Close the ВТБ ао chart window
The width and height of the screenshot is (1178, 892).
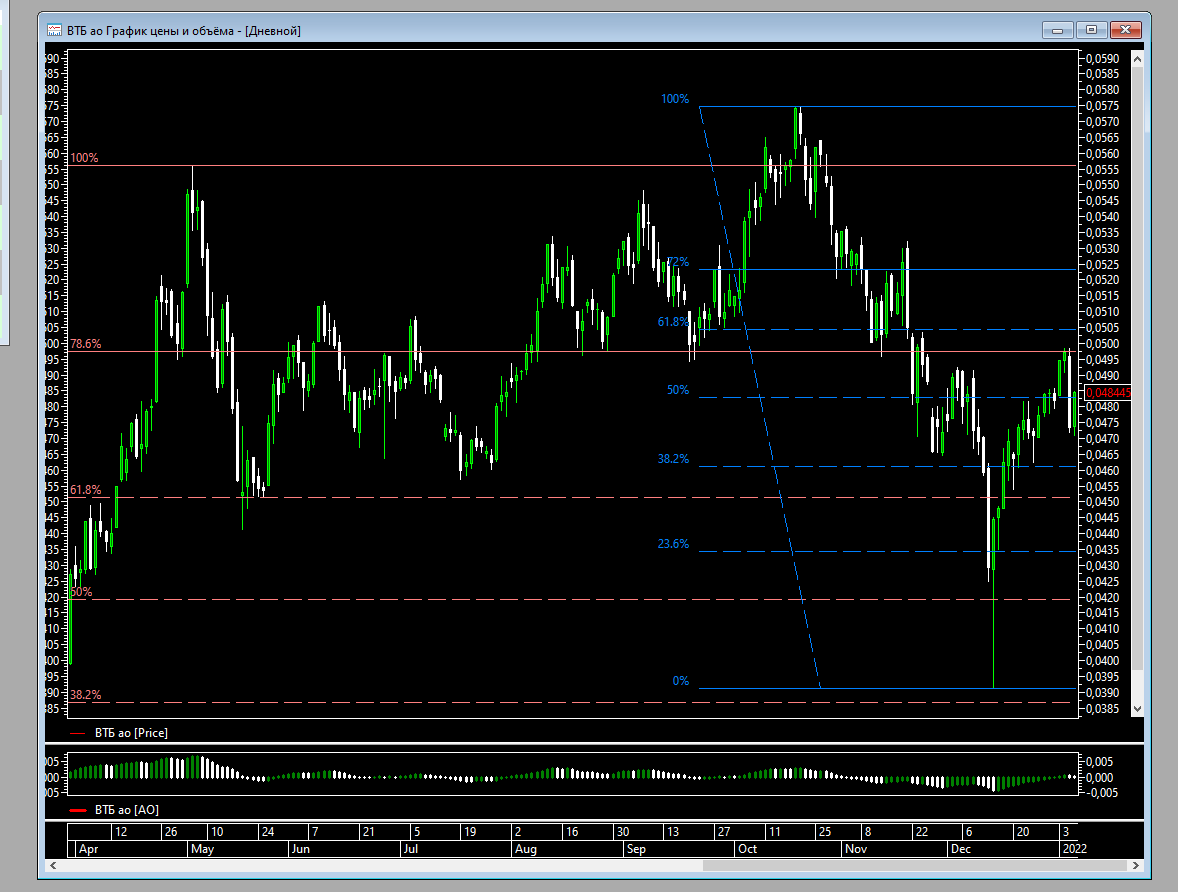pos(1125,30)
